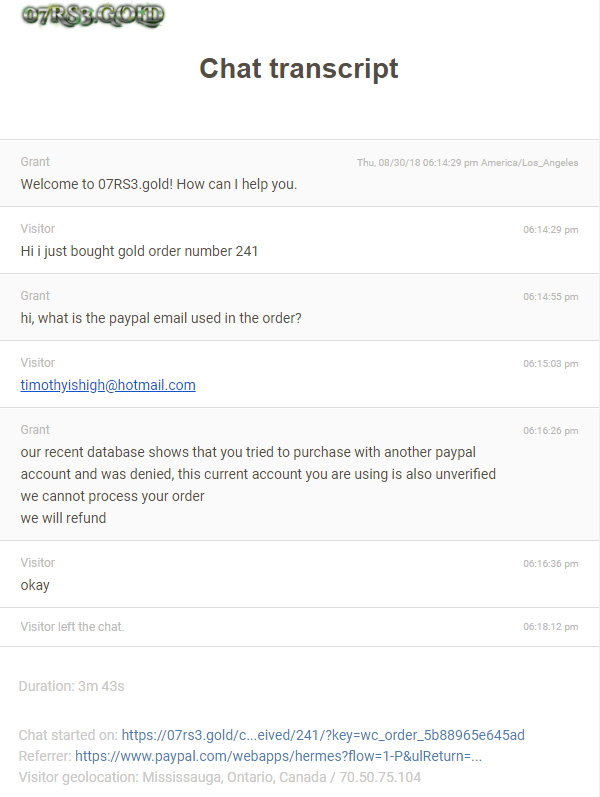Screen dimensions: 600x797
Task: Click the 06:16:26 pm timestamp
Action: pyautogui.click(x=551, y=431)
